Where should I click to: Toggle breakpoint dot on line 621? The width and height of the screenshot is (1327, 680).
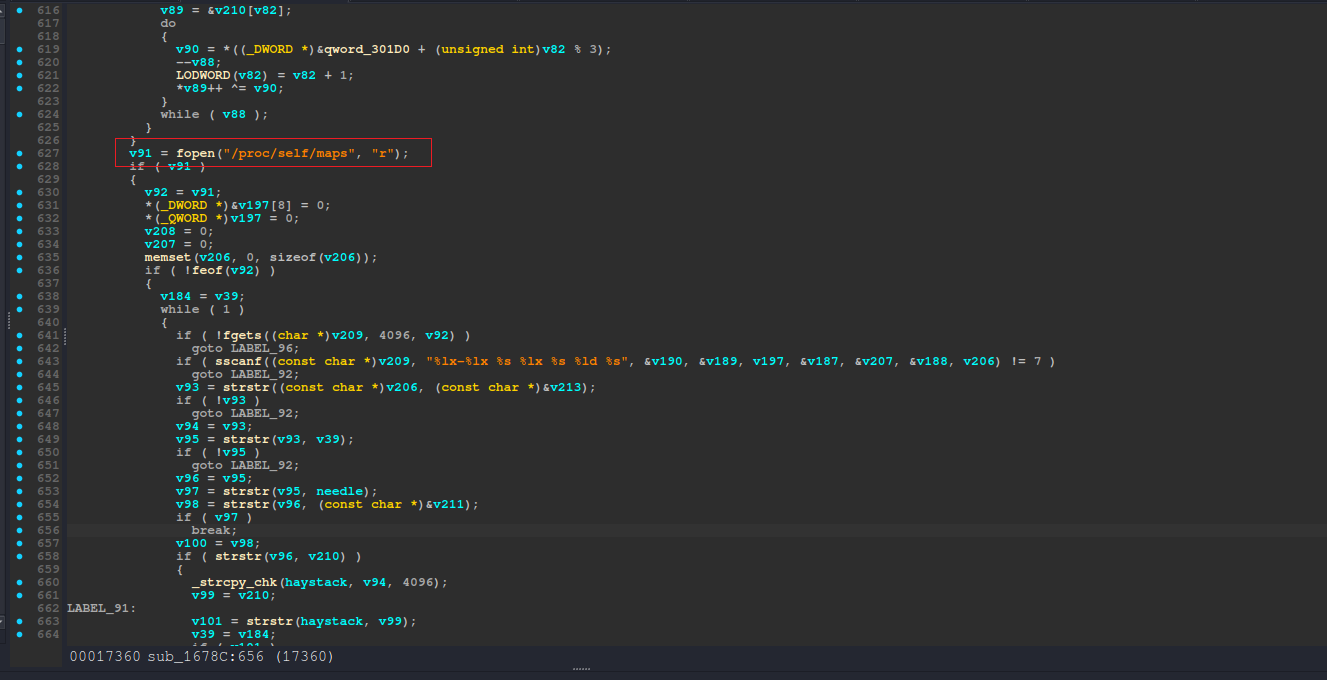click(21, 75)
